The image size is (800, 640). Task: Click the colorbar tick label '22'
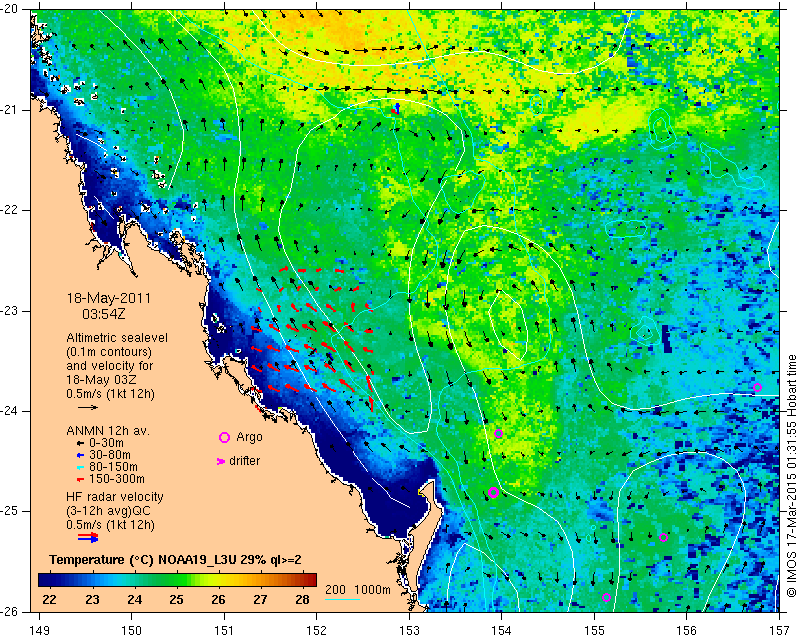coord(49,599)
